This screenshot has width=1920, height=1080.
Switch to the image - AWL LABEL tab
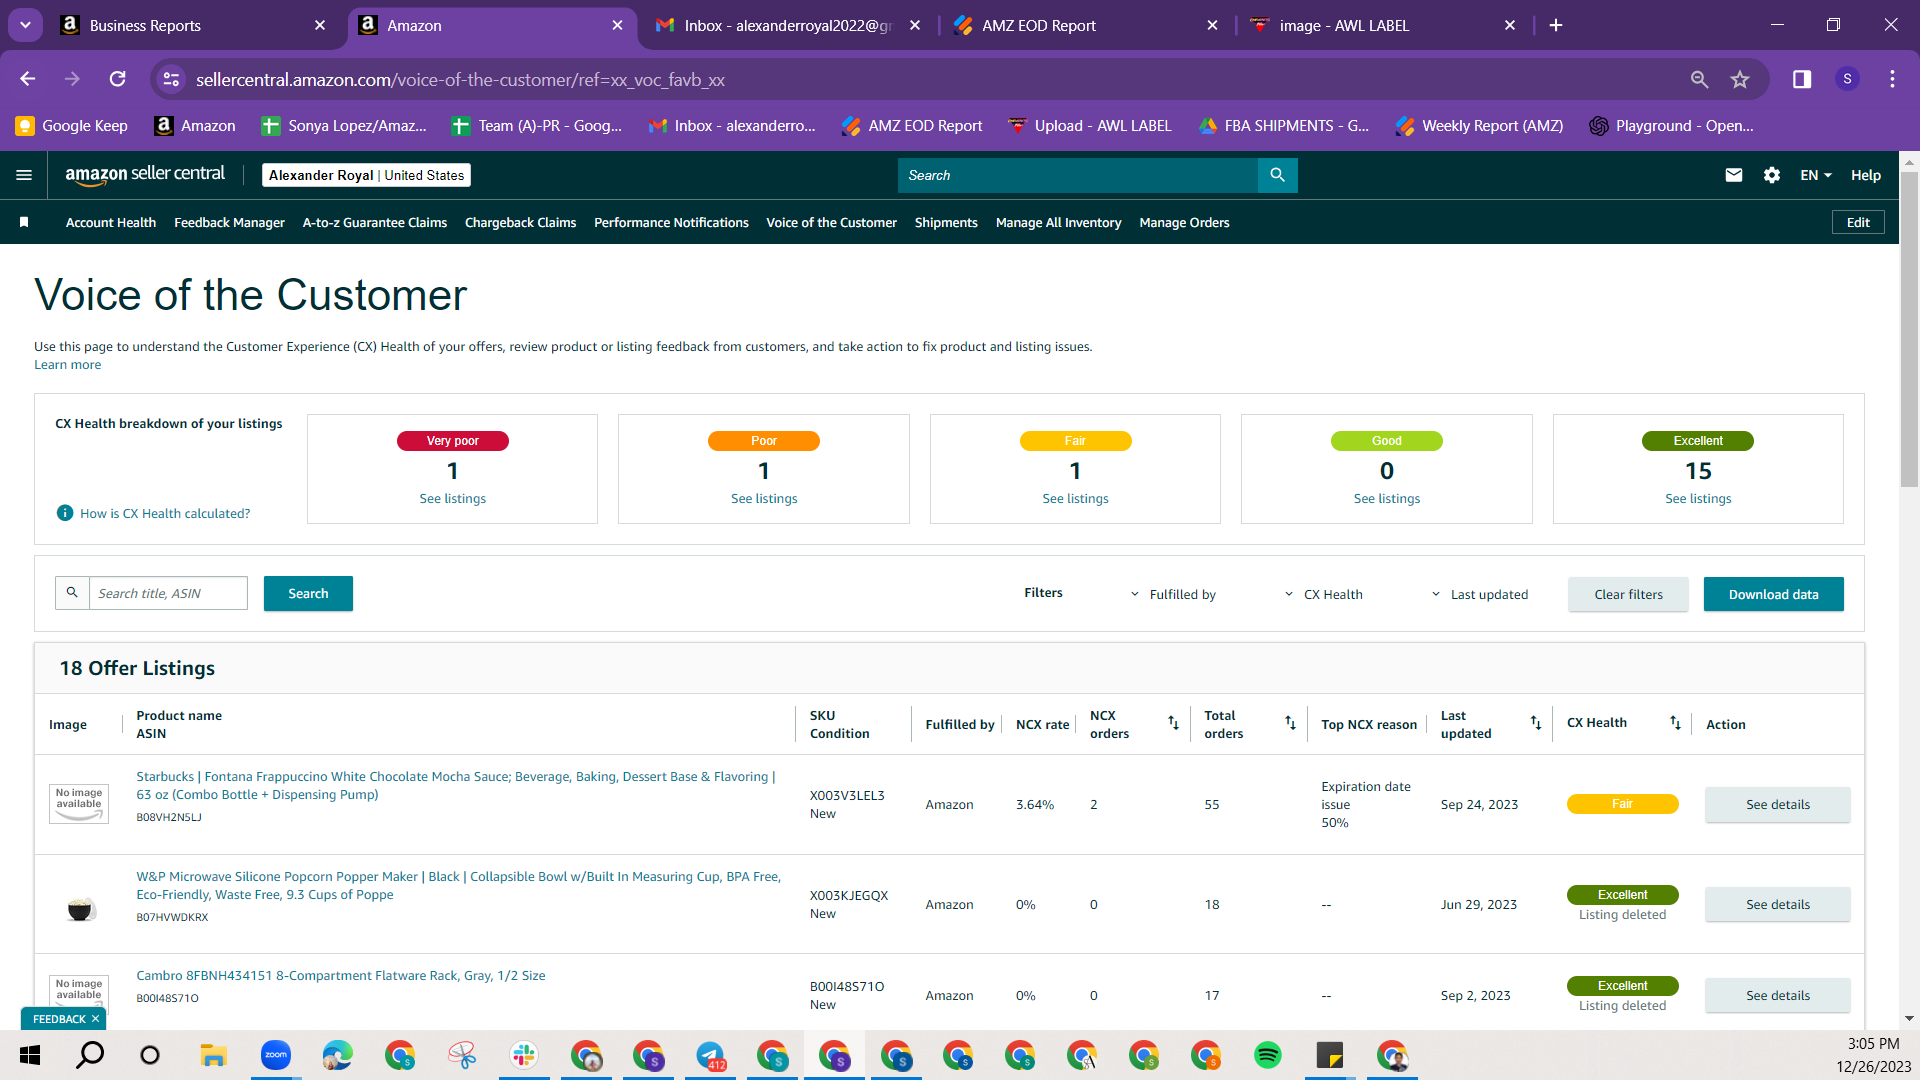coord(1383,25)
